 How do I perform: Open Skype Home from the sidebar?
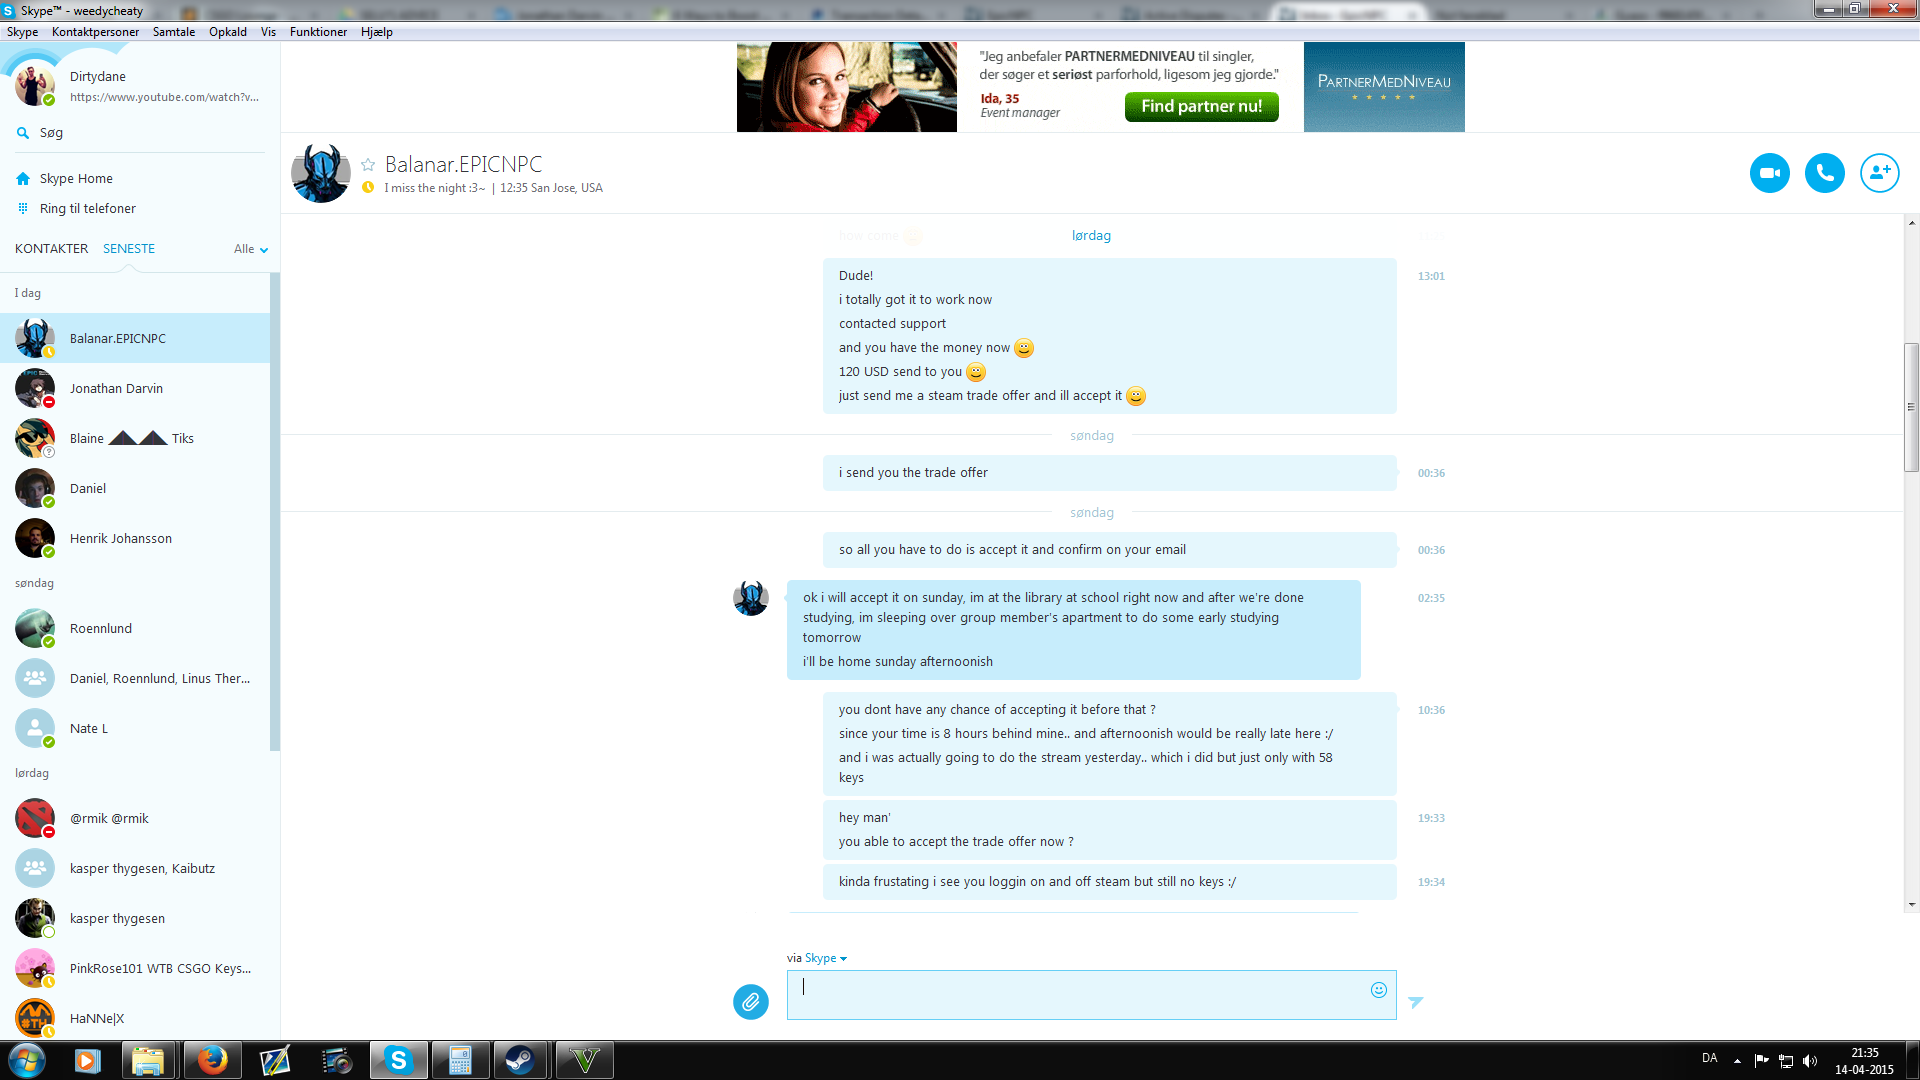click(76, 179)
